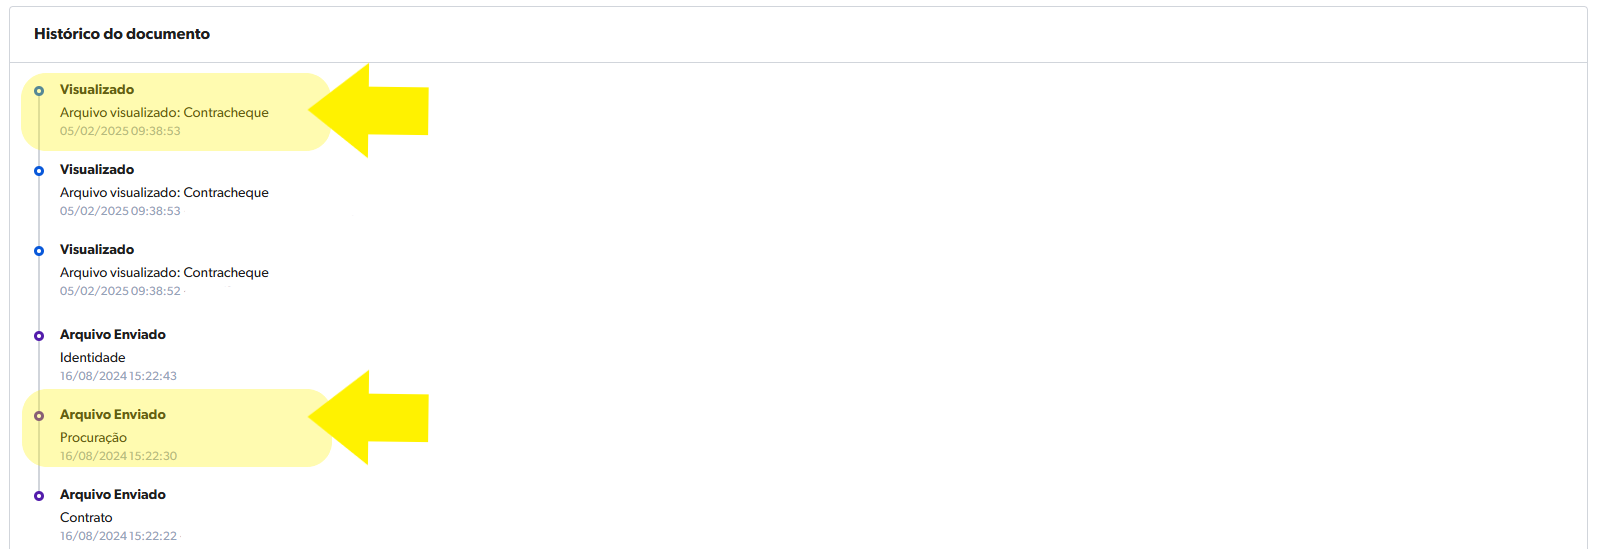This screenshot has height=549, width=1607.
Task: Open the "Contrato" file entry
Action: pyautogui.click(x=86, y=518)
